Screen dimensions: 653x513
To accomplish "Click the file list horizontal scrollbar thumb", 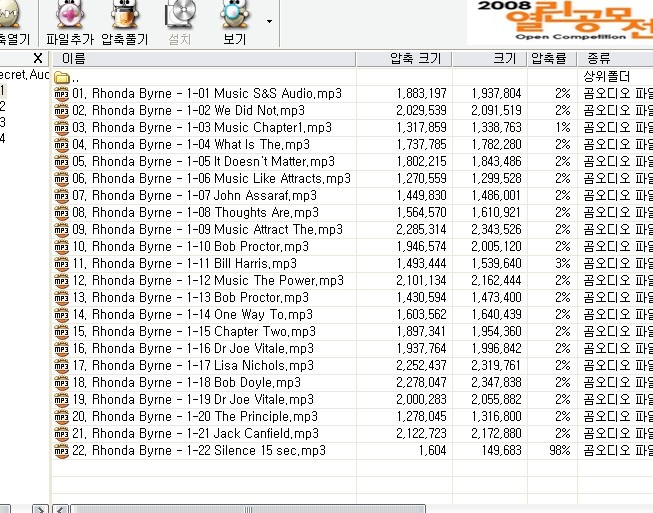I will 248,509.
